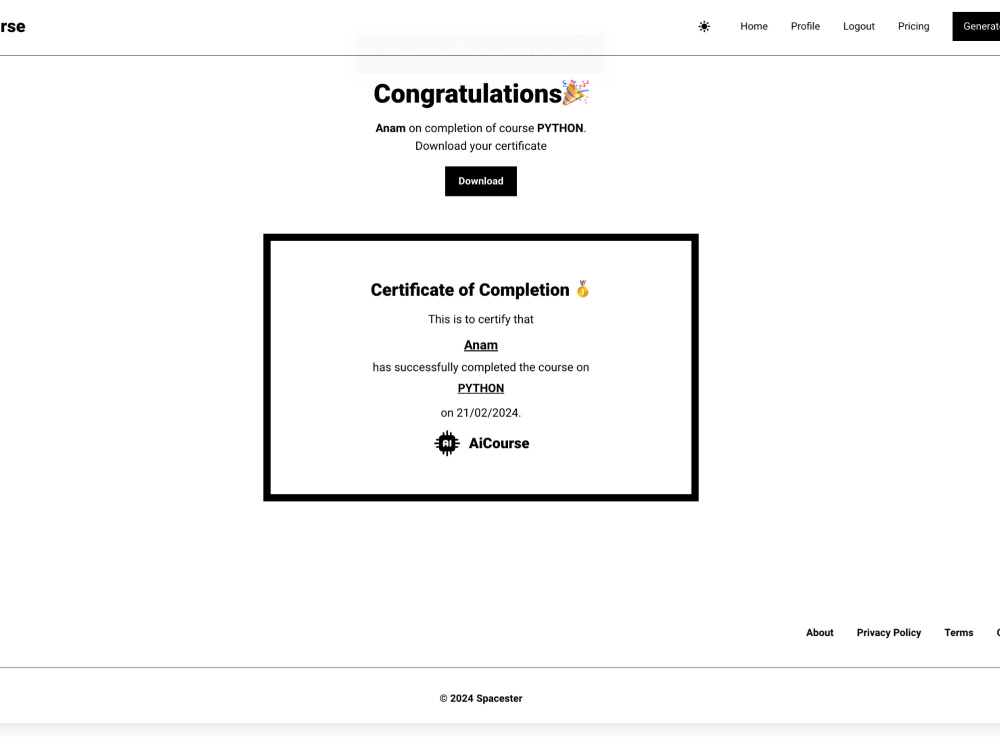Open the About page in the footer
This screenshot has width=1000, height=750.
pos(820,632)
